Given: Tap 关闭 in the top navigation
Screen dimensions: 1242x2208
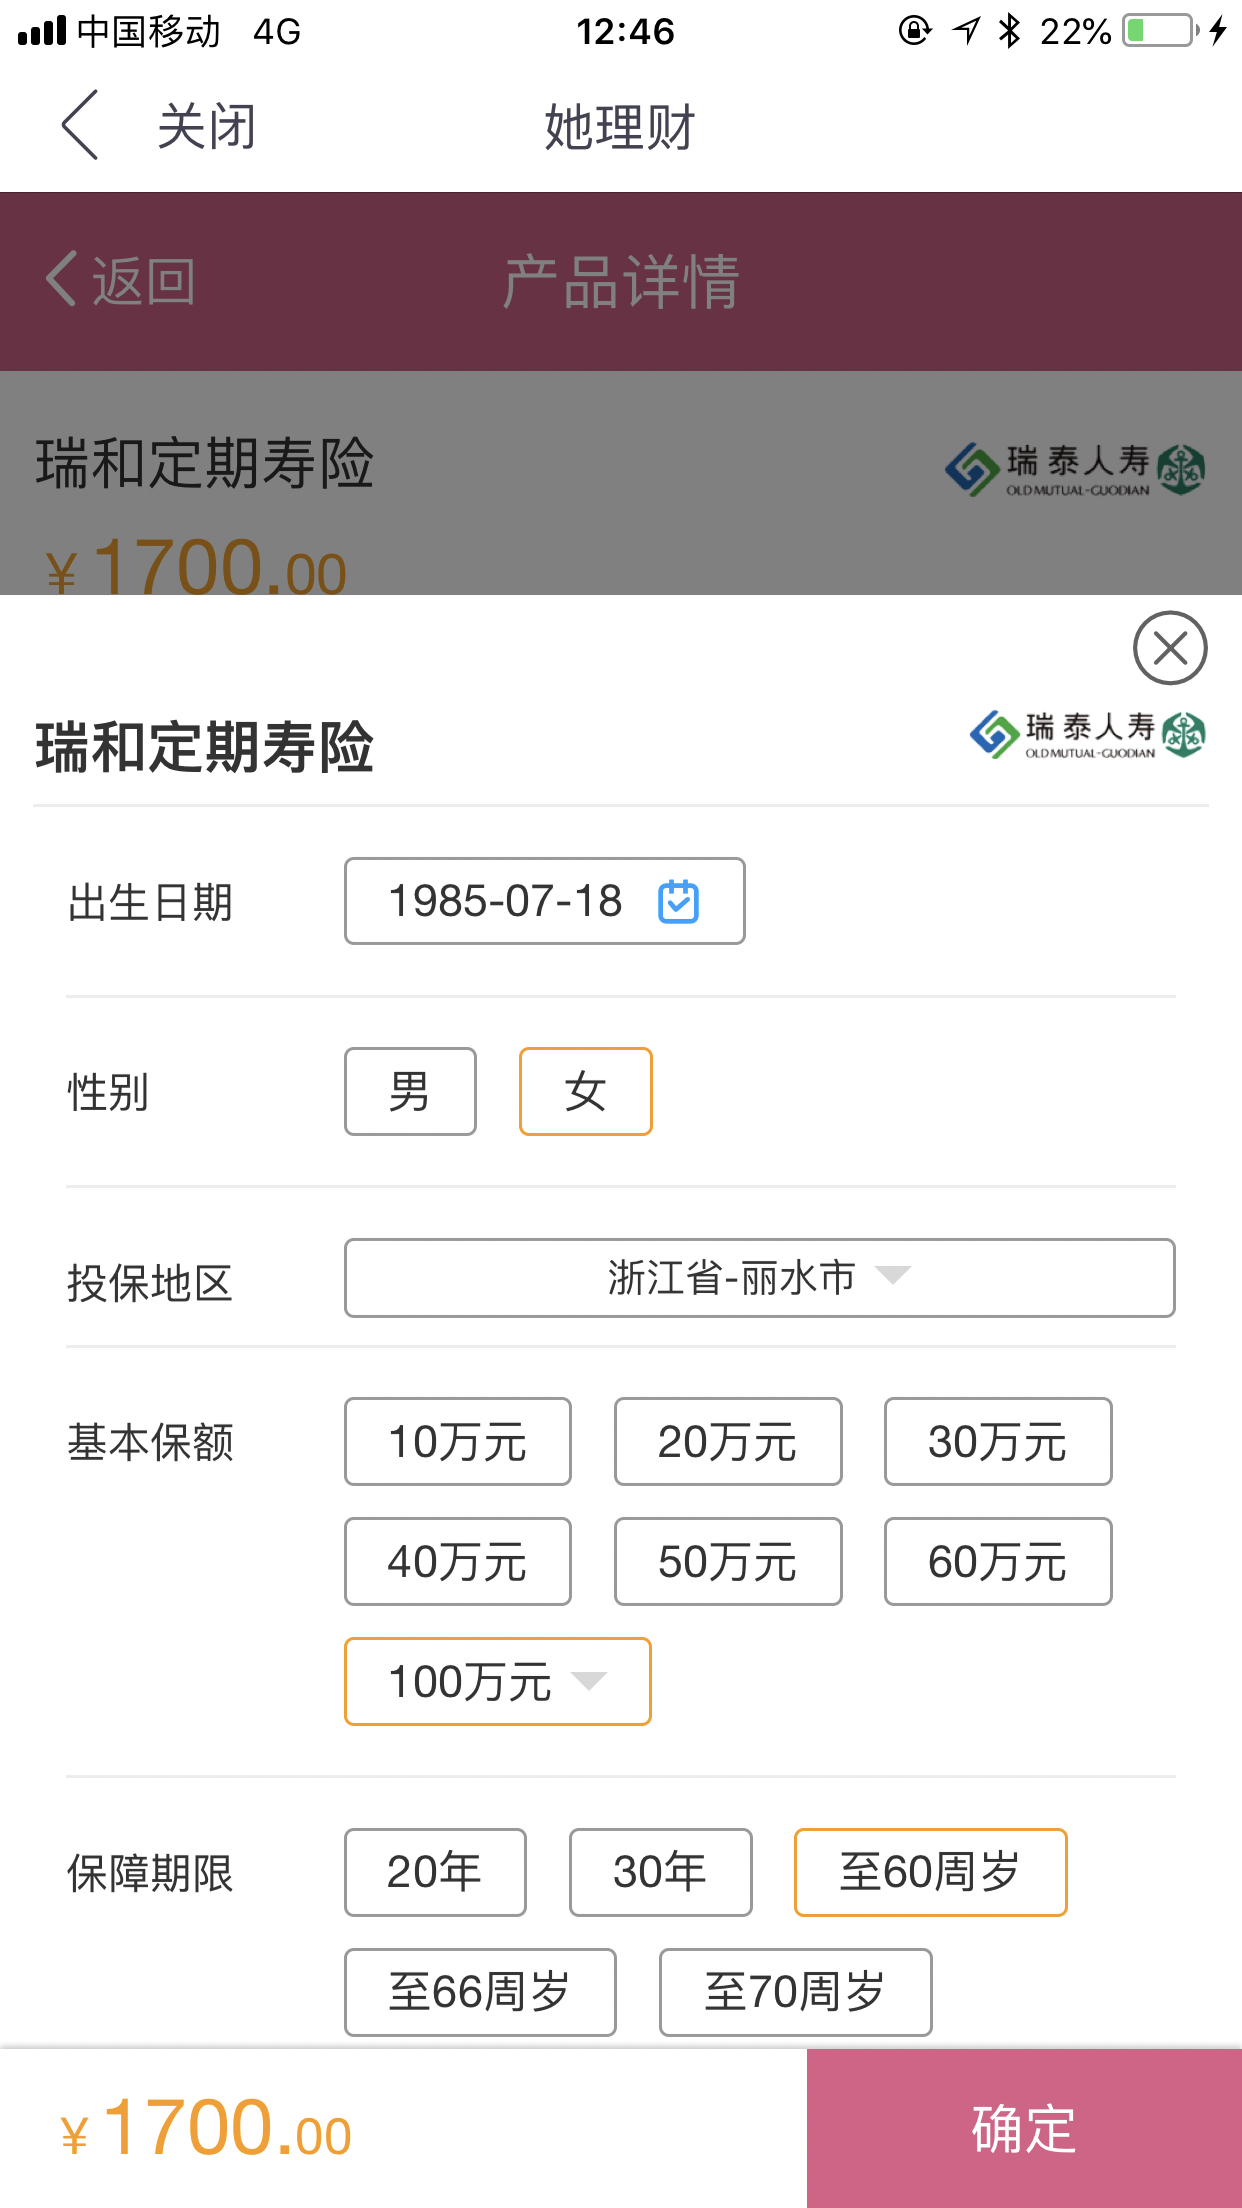Looking at the screenshot, I should pyautogui.click(x=207, y=126).
